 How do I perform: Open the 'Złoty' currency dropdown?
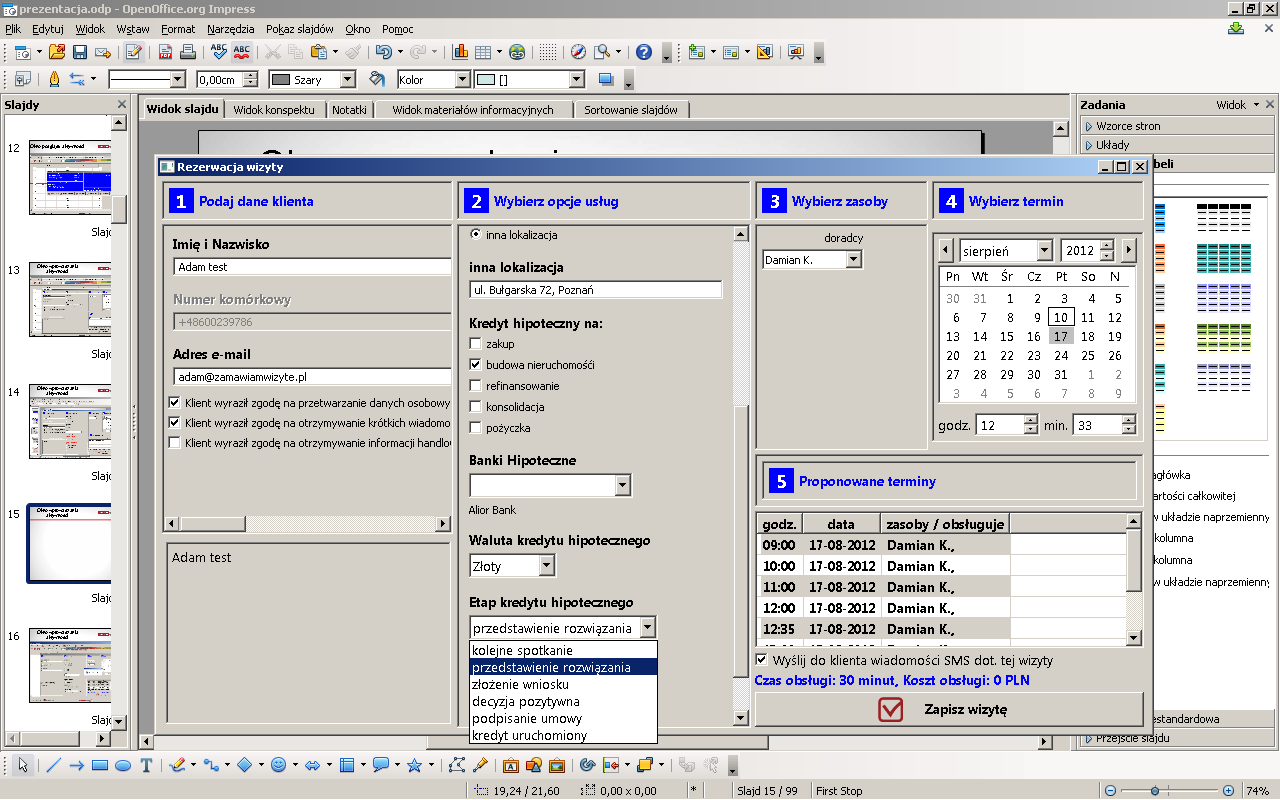[x=546, y=566]
